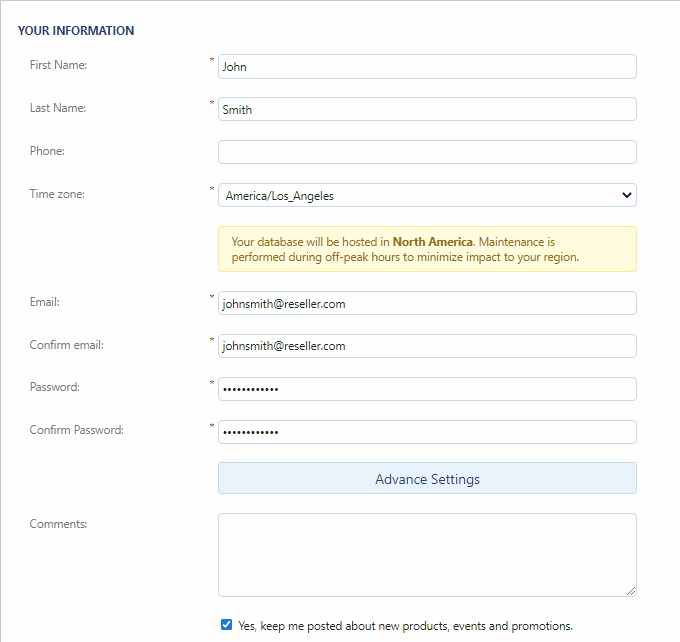Click the 'Yes, keep me posted' label text
This screenshot has width=680, height=642.
tap(405, 626)
